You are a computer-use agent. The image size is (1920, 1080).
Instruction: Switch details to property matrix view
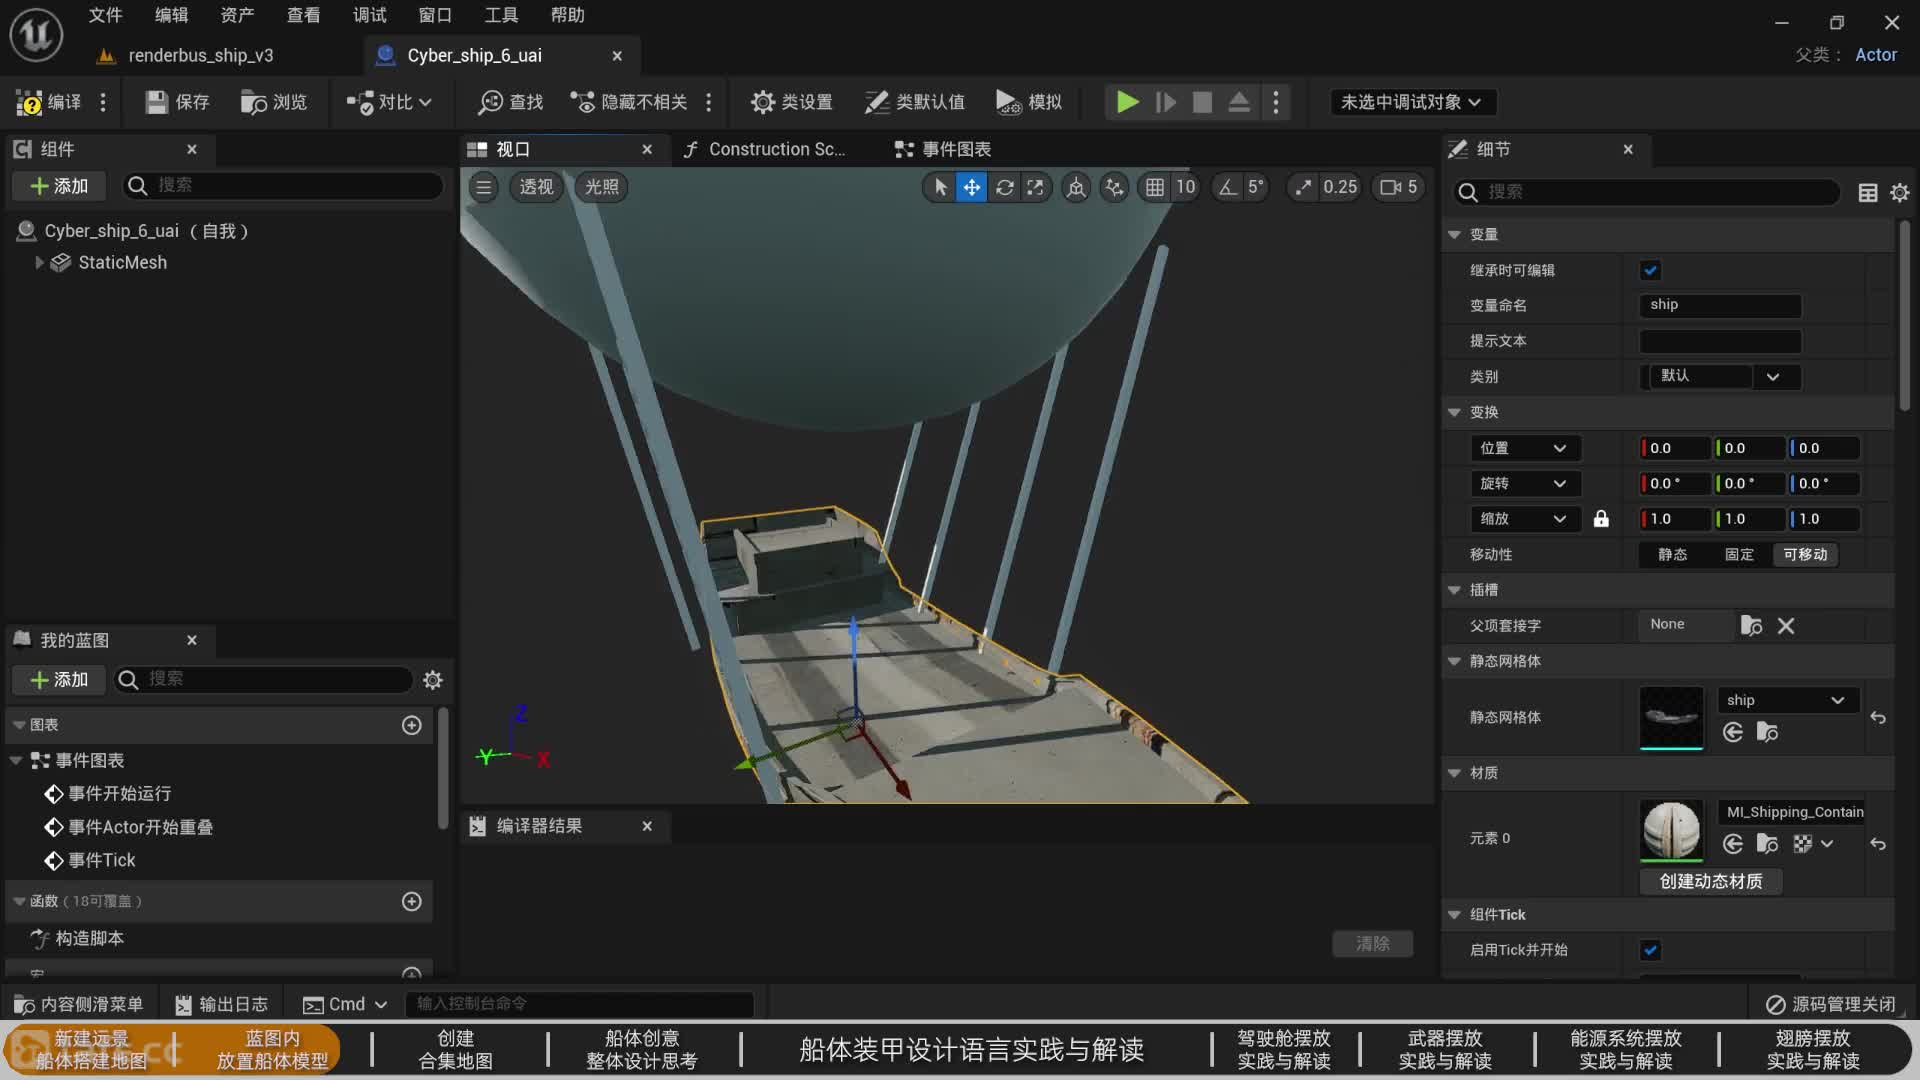(x=1867, y=192)
